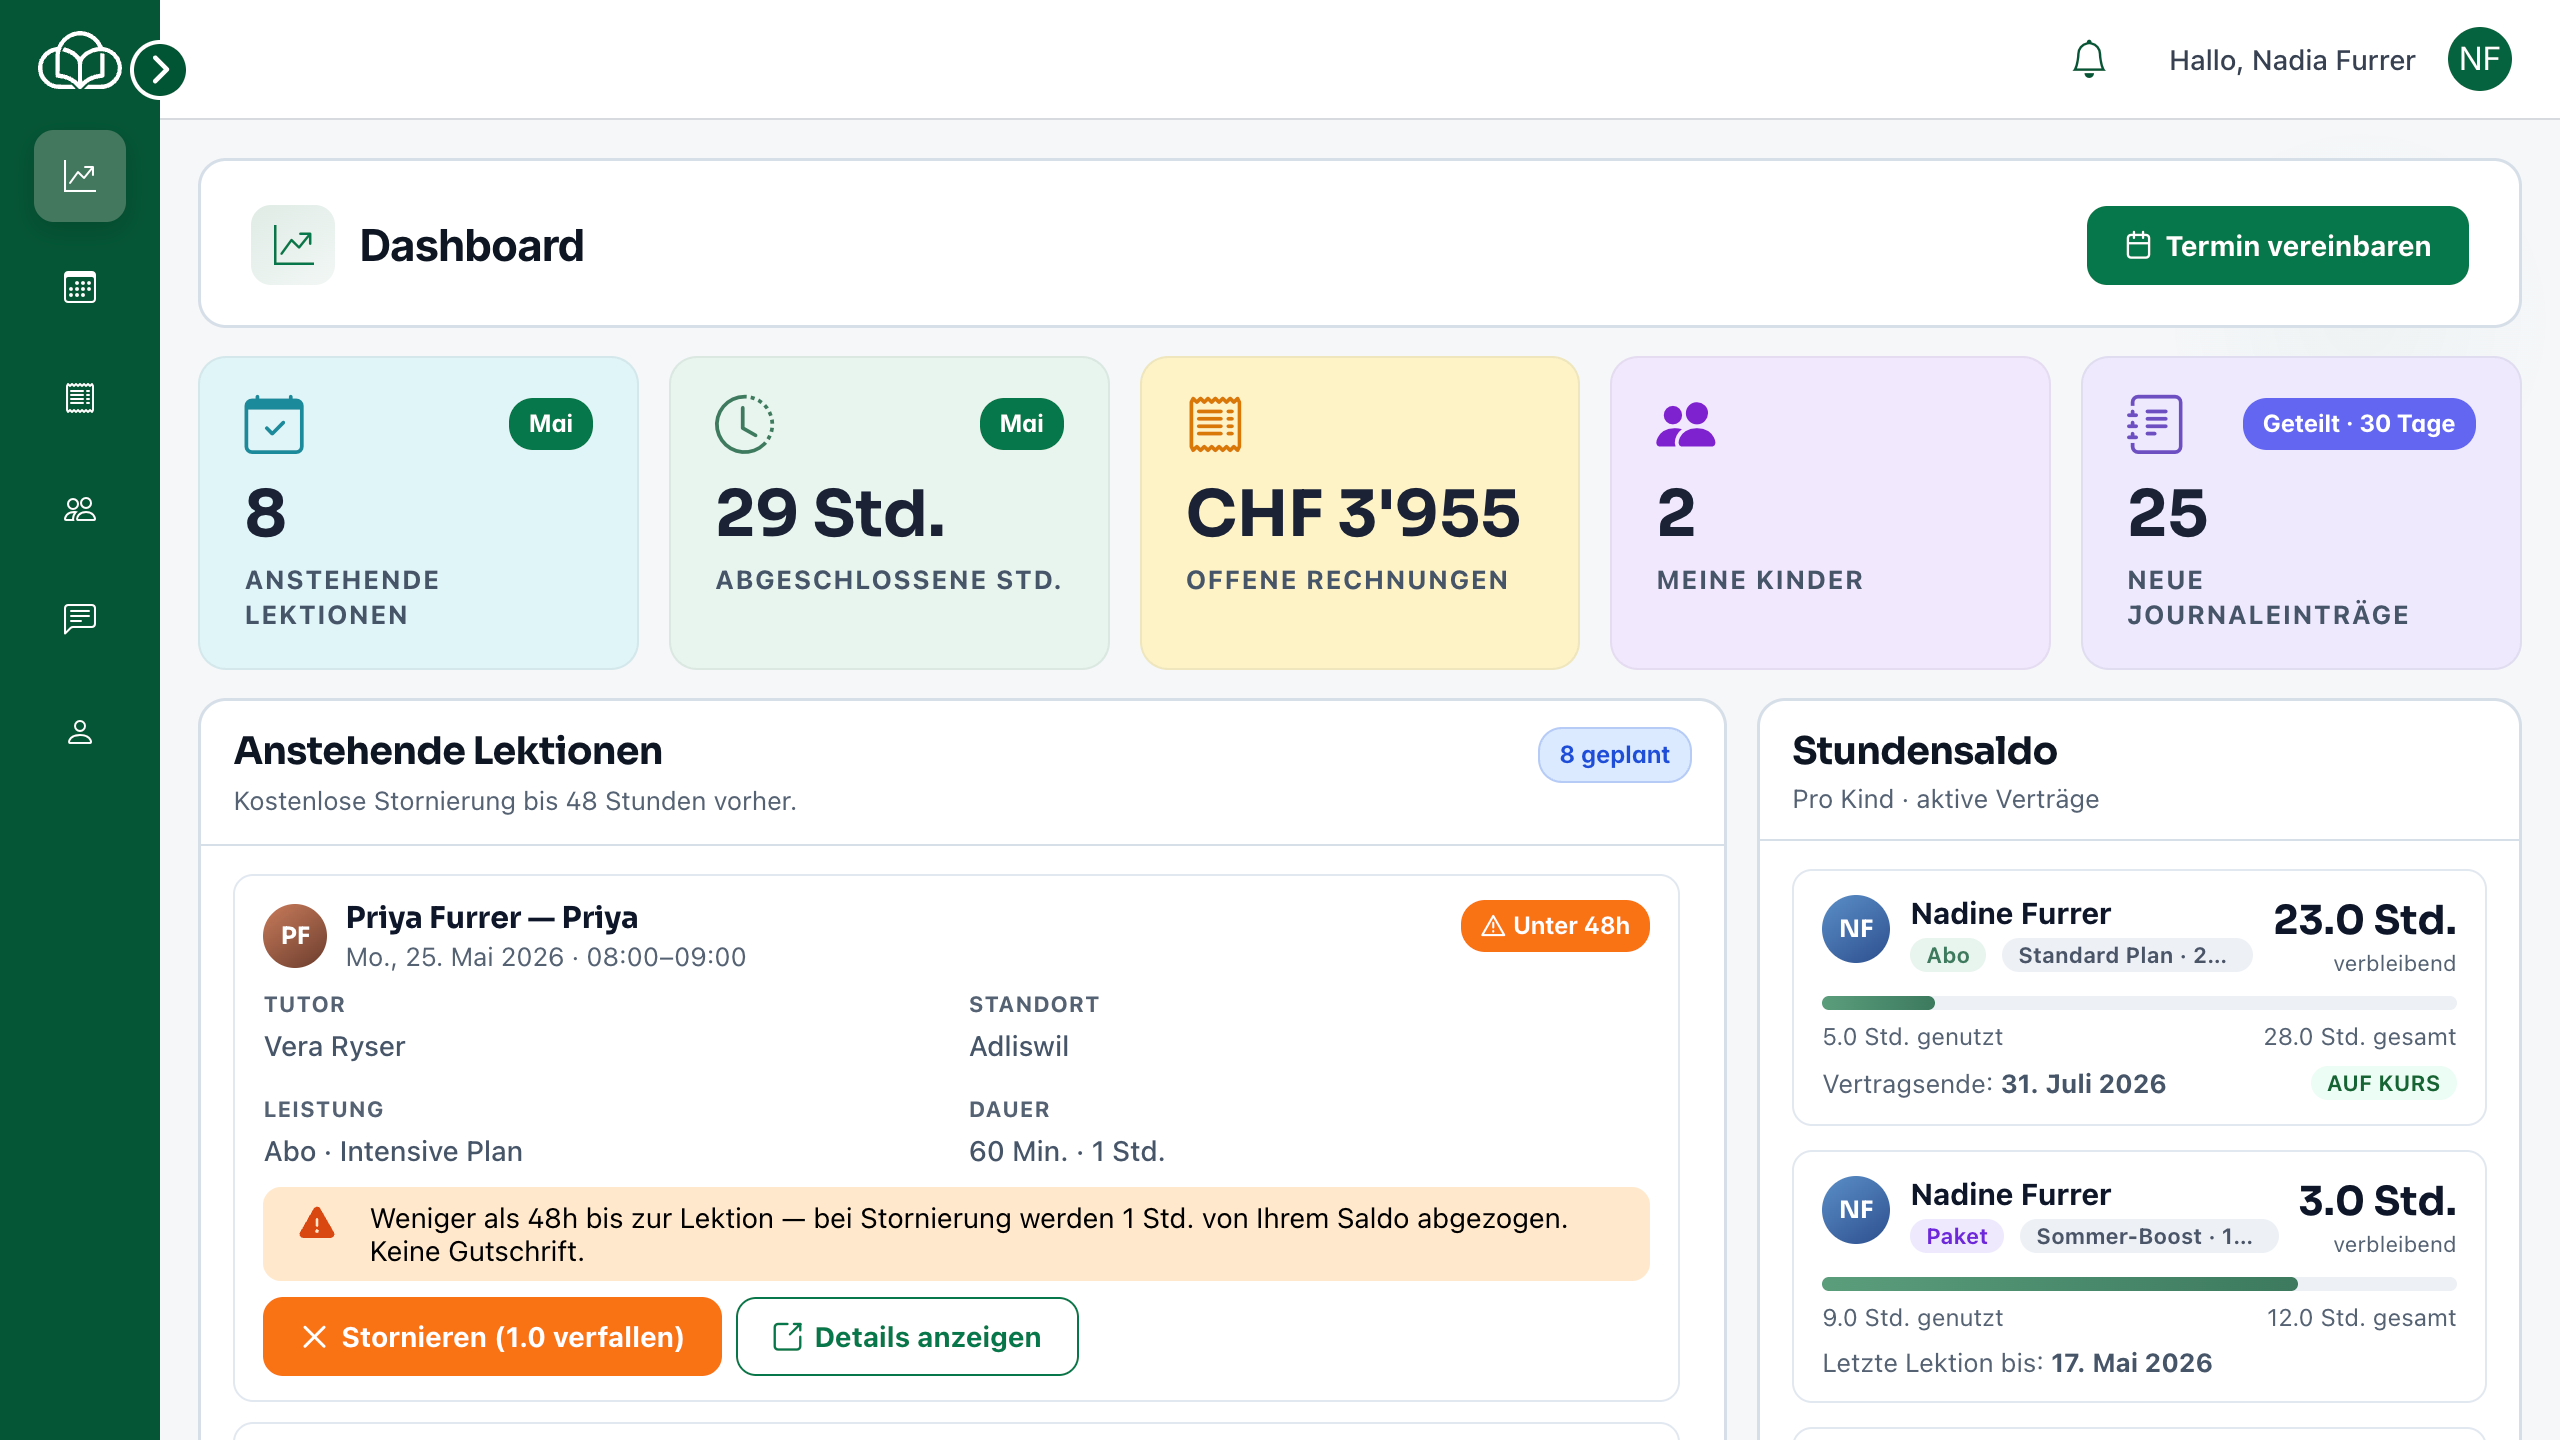Click the red warning triangle in the cancellation notice
This screenshot has height=1440, width=2560.
coord(317,1223)
